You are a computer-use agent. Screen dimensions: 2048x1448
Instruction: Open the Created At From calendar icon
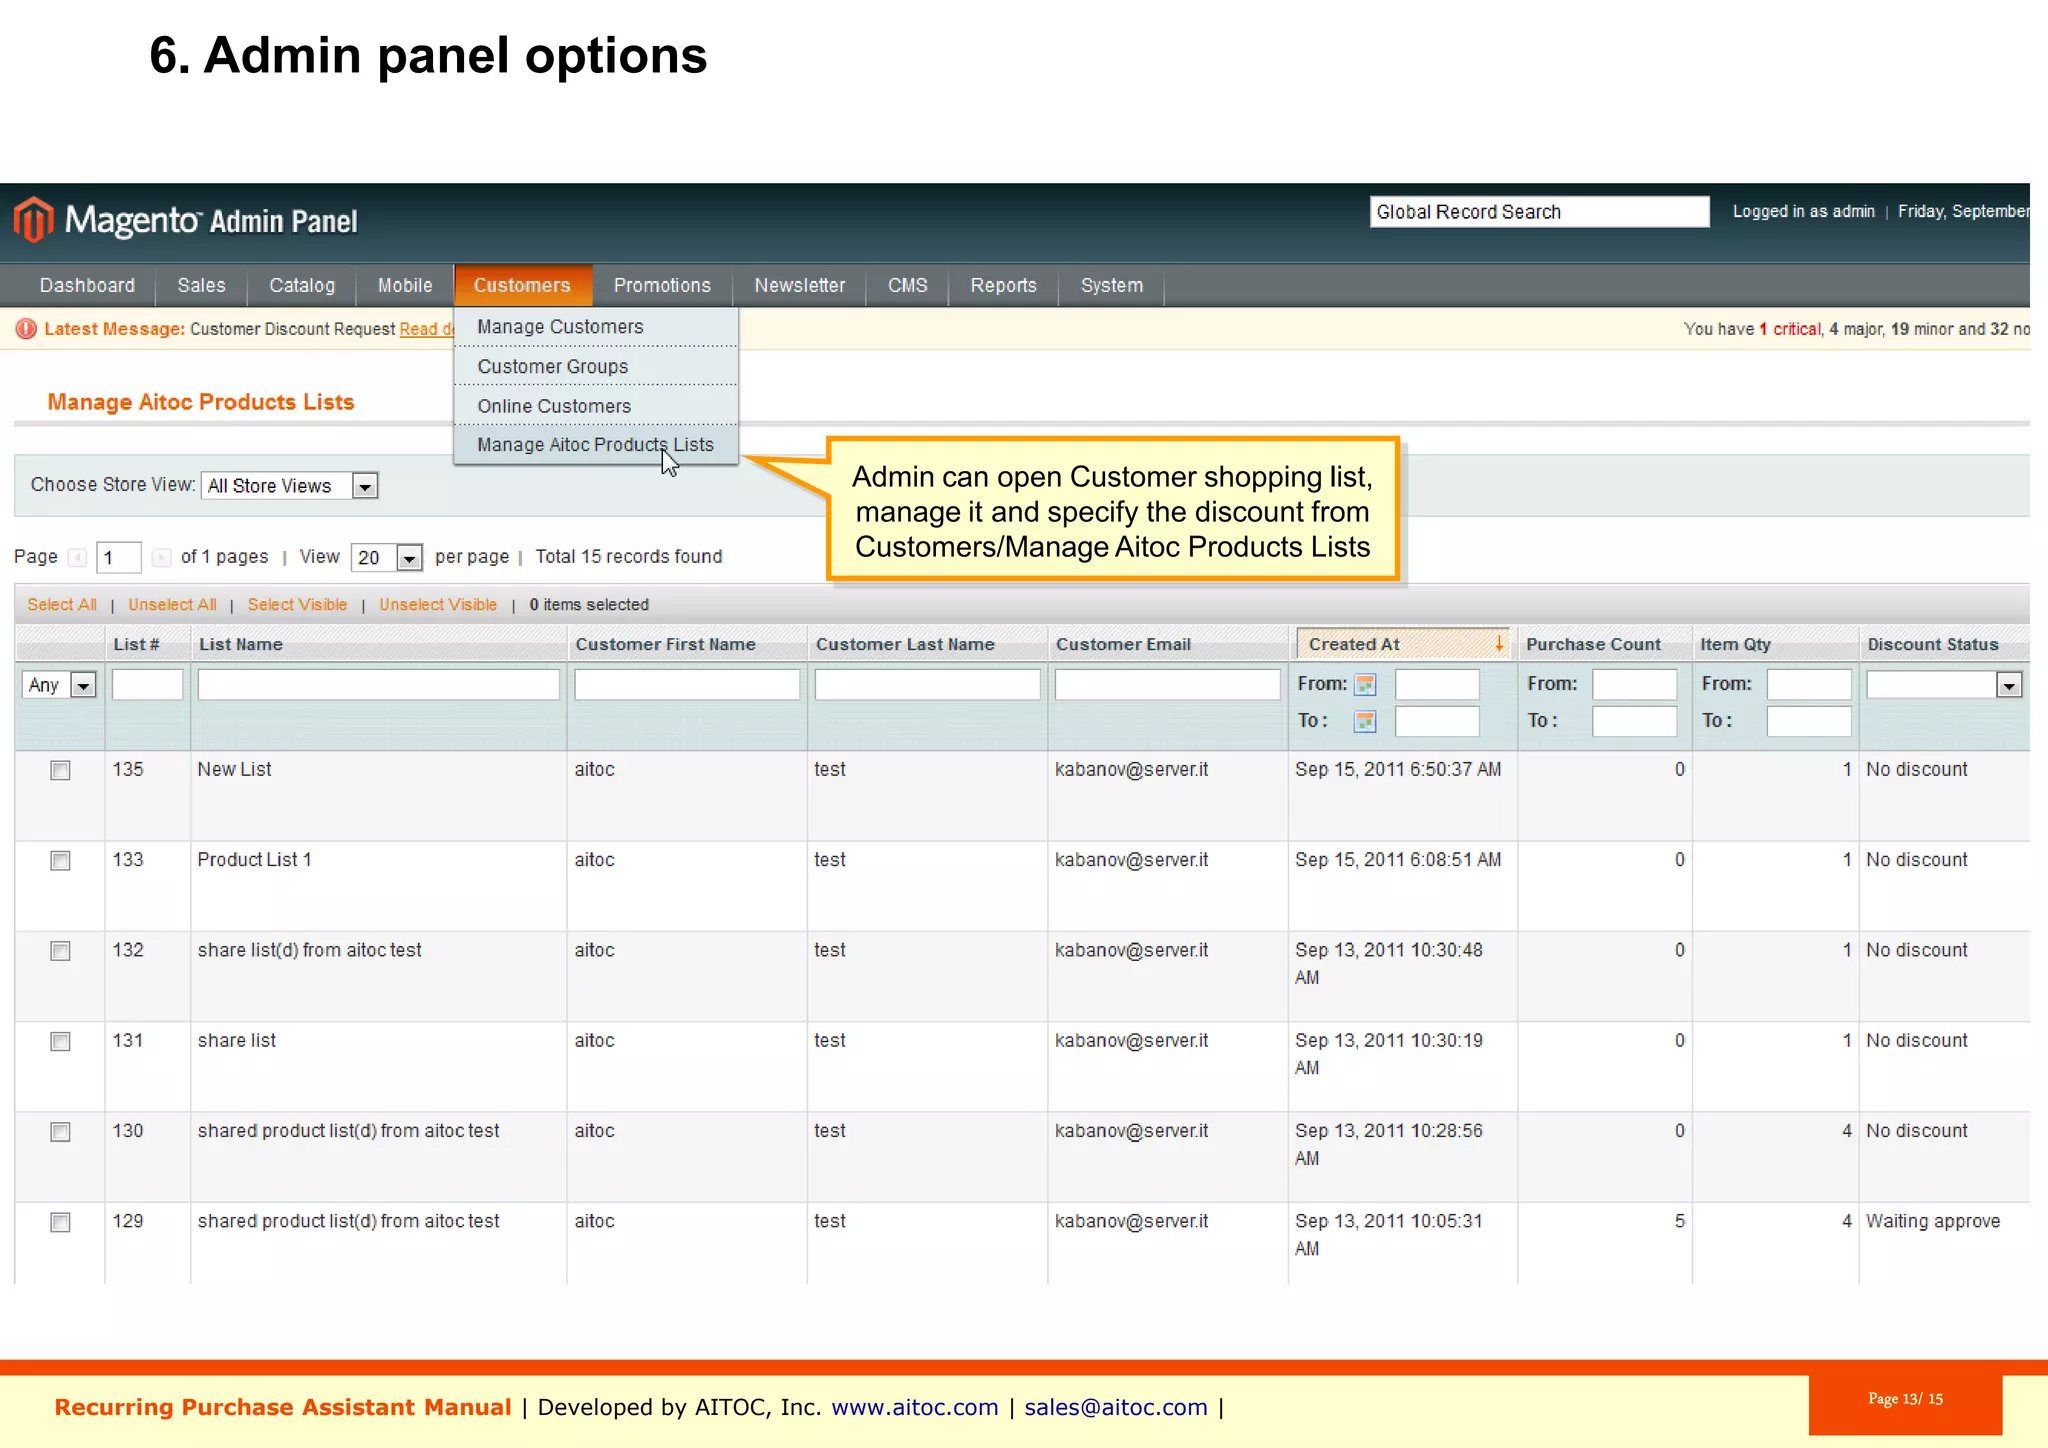pyautogui.click(x=1365, y=685)
